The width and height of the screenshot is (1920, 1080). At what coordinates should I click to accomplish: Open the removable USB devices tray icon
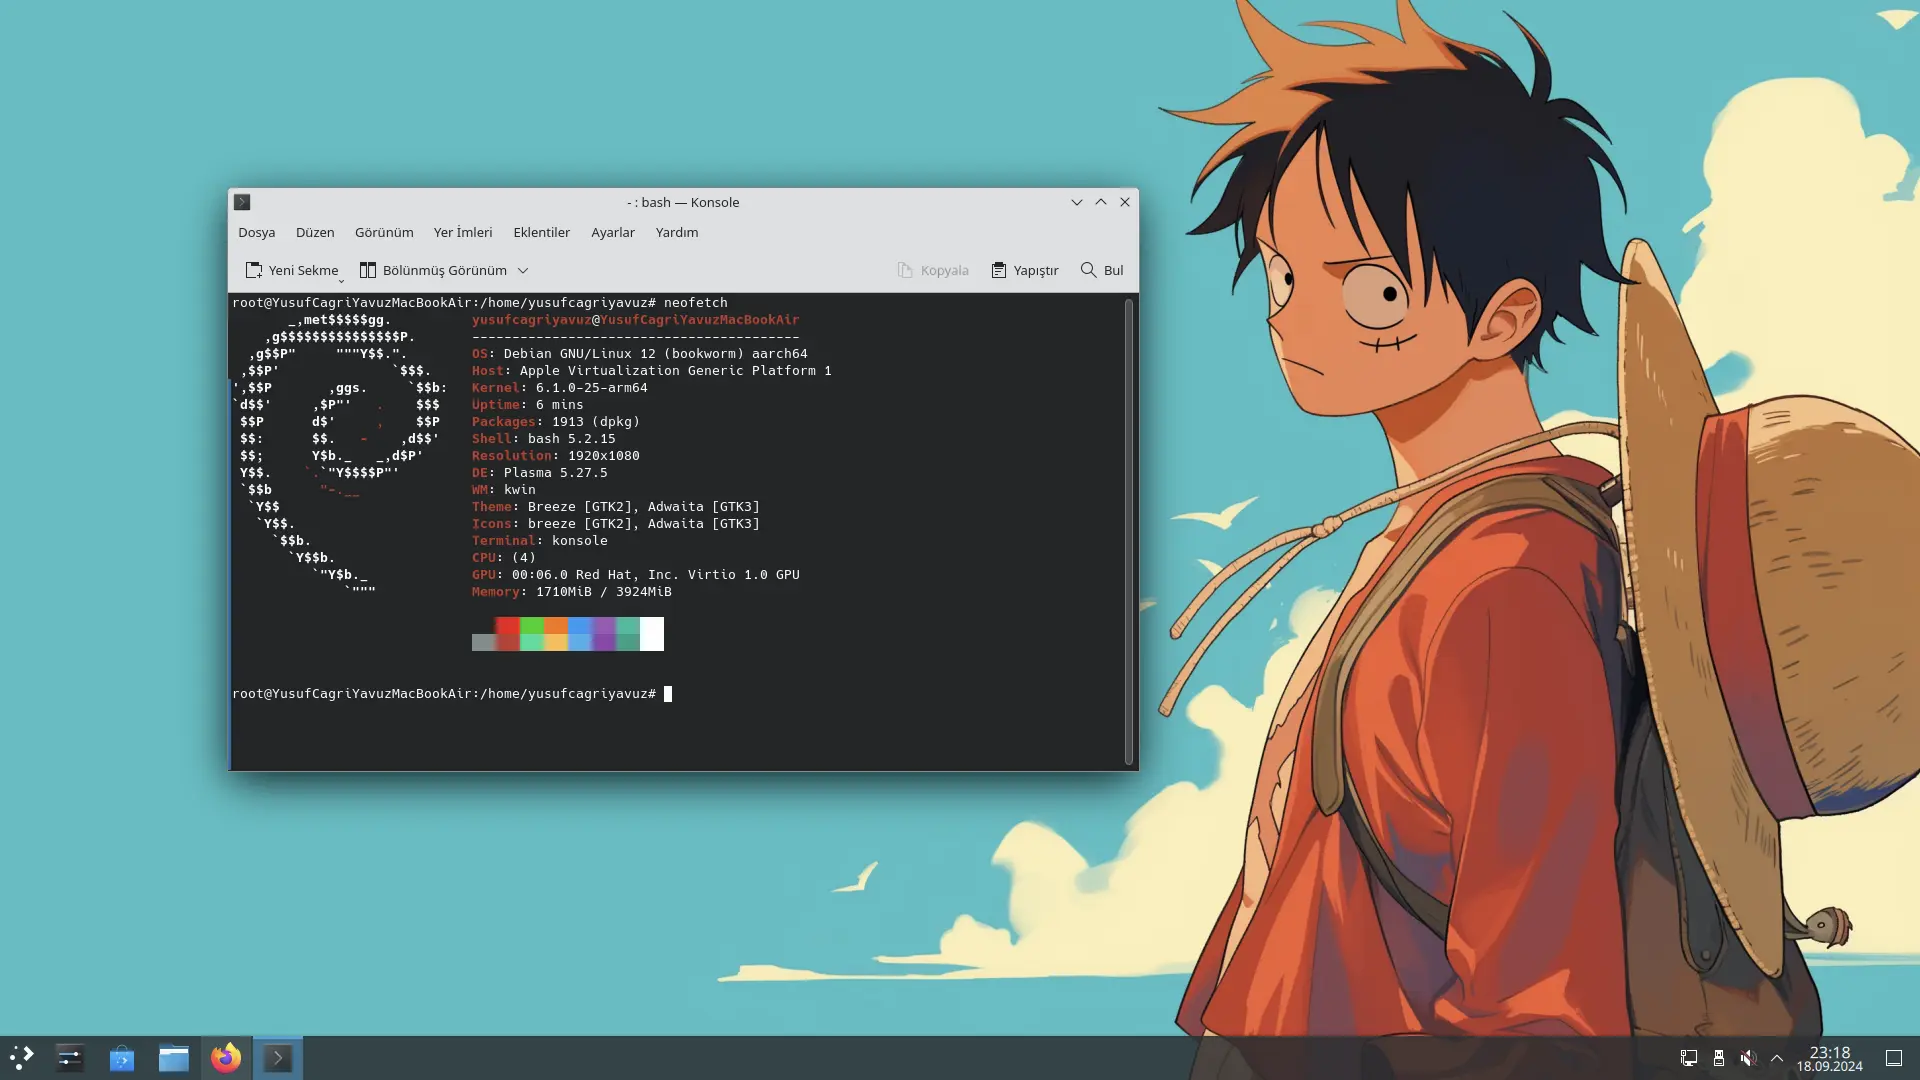(1719, 1058)
